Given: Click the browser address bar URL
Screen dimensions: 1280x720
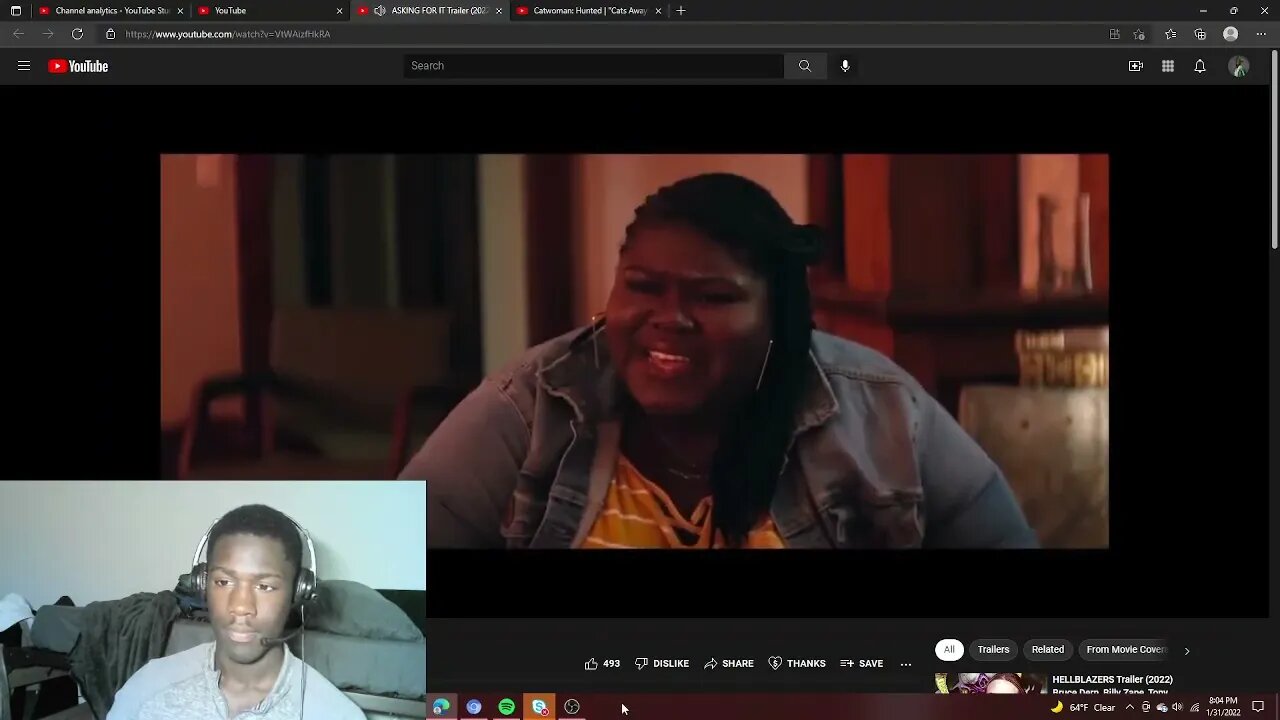Looking at the screenshot, I should click(x=228, y=34).
